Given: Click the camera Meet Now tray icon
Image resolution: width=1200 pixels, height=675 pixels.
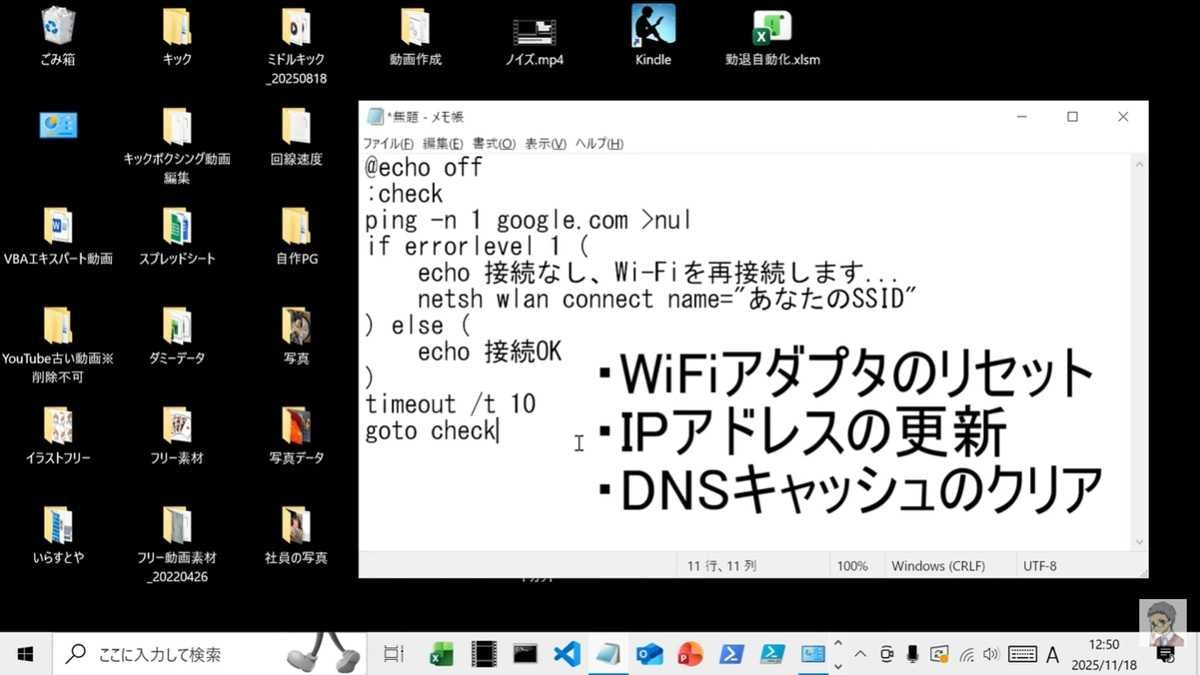Looking at the screenshot, I should click(x=886, y=655).
